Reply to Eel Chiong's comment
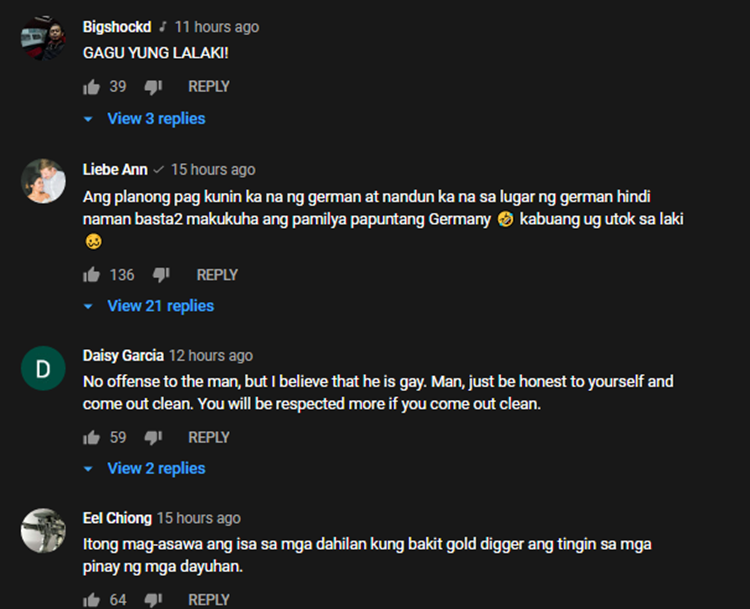750x609 pixels. [209, 600]
